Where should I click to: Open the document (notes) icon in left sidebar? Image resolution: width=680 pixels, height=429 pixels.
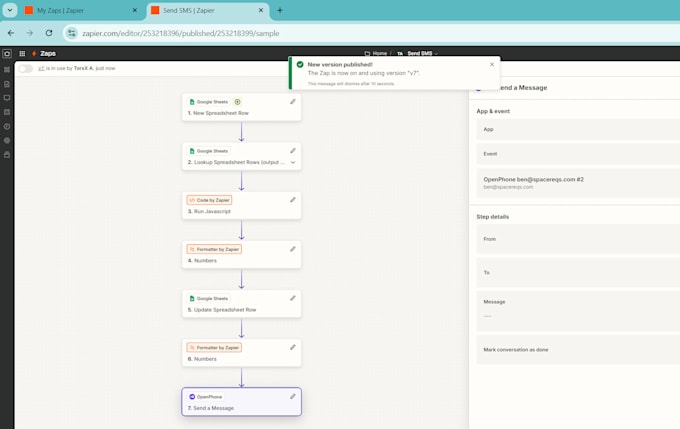(7, 84)
